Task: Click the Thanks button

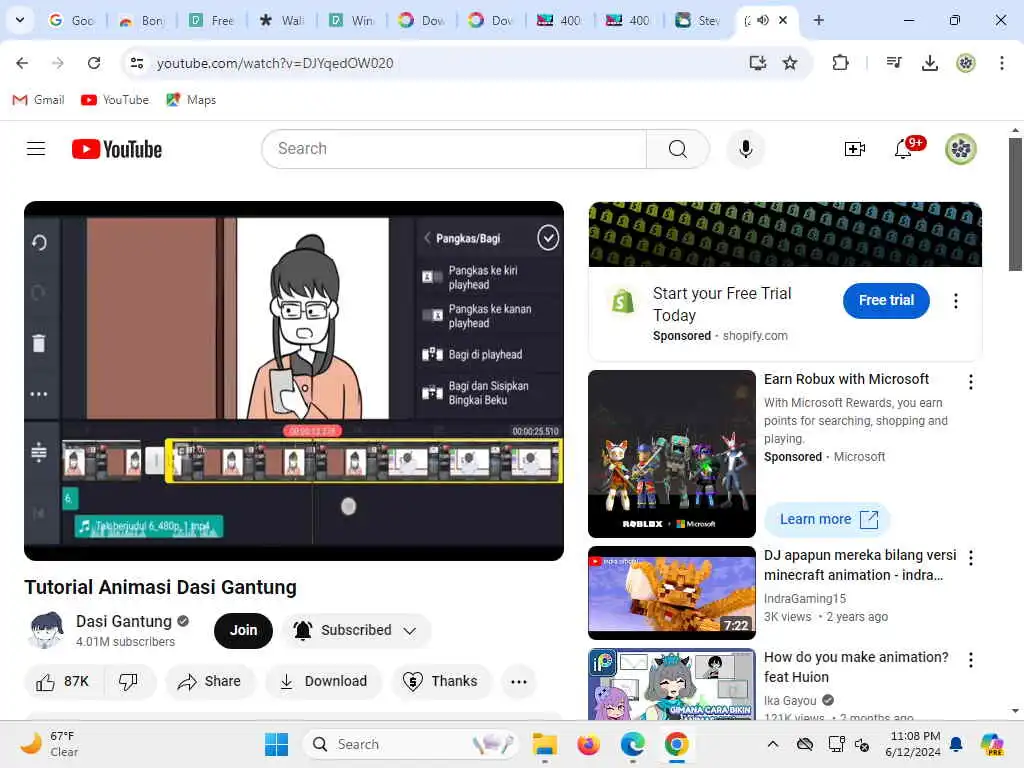Action: [x=441, y=682]
